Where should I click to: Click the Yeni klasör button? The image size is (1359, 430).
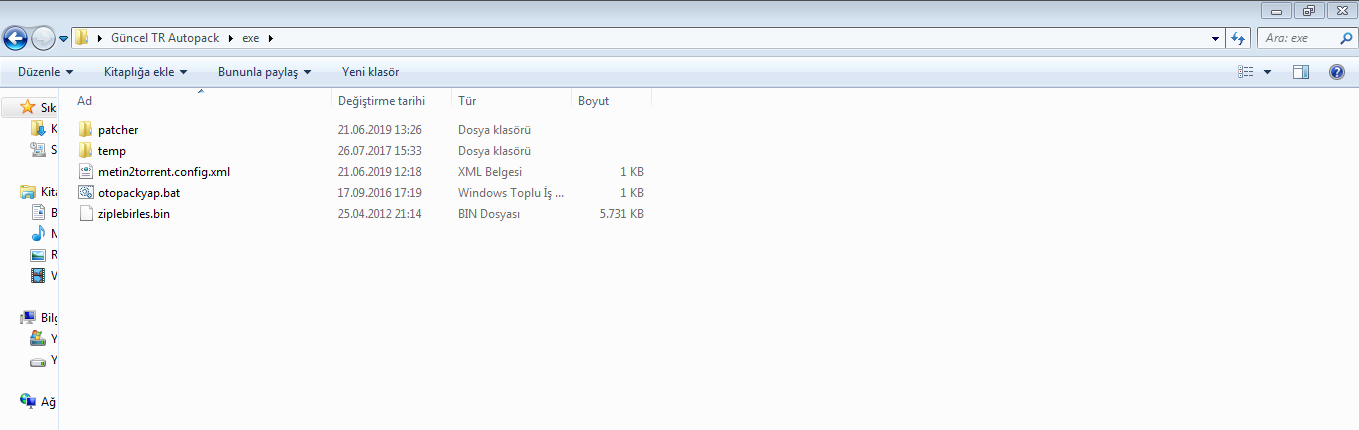click(370, 72)
